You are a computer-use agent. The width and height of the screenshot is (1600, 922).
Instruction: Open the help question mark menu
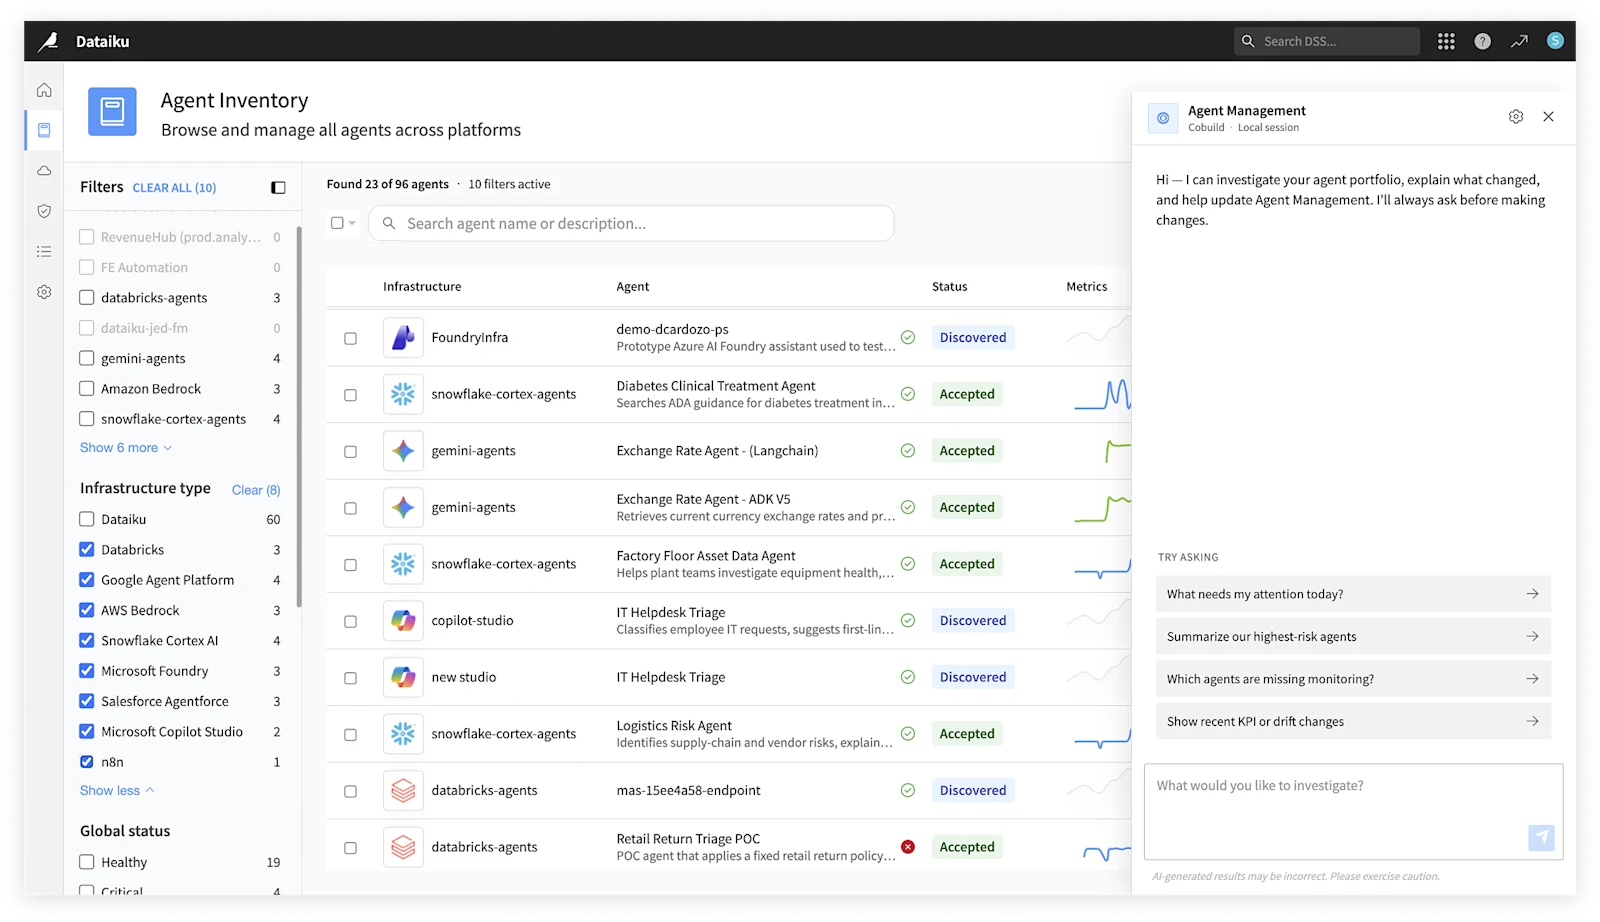click(x=1482, y=41)
